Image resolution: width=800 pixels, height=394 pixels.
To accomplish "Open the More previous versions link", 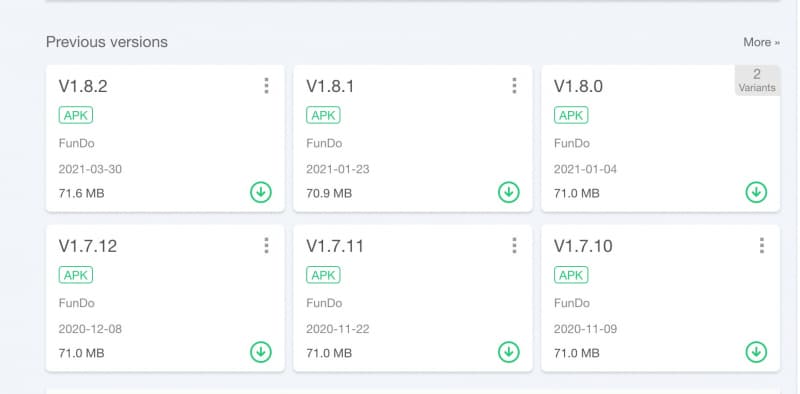I will pos(761,42).
